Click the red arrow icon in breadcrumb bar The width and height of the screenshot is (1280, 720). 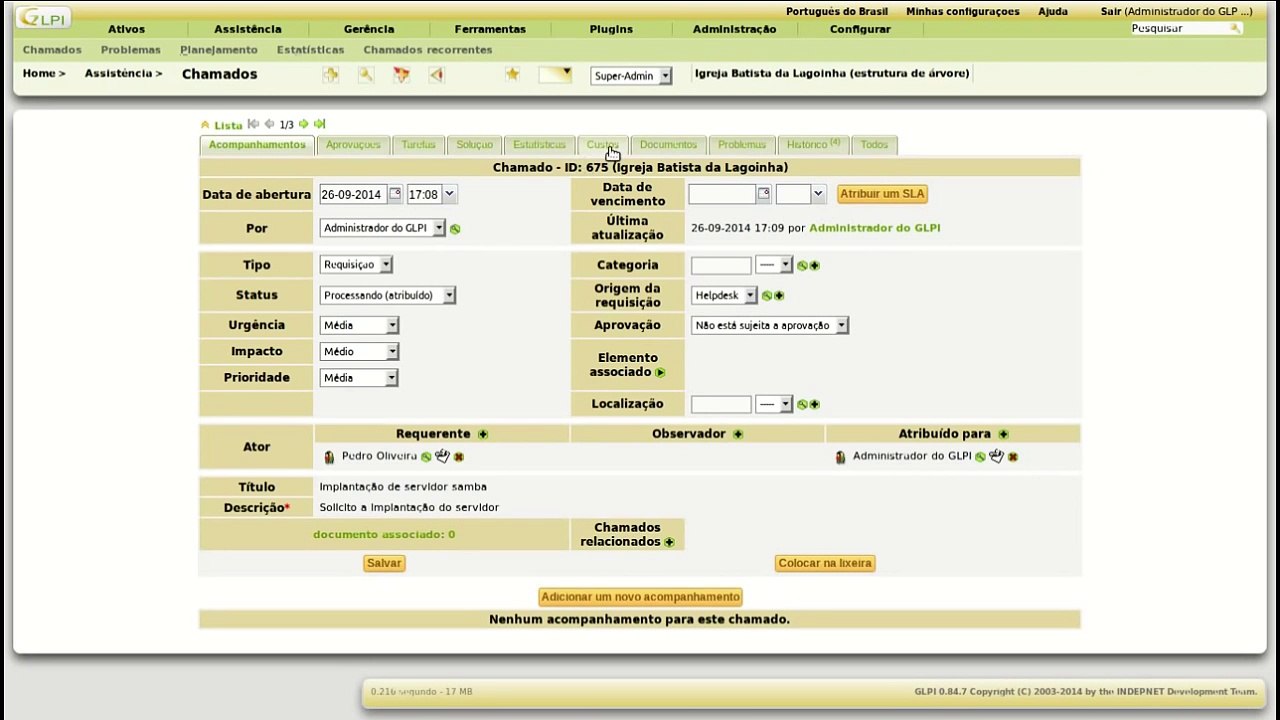[436, 74]
